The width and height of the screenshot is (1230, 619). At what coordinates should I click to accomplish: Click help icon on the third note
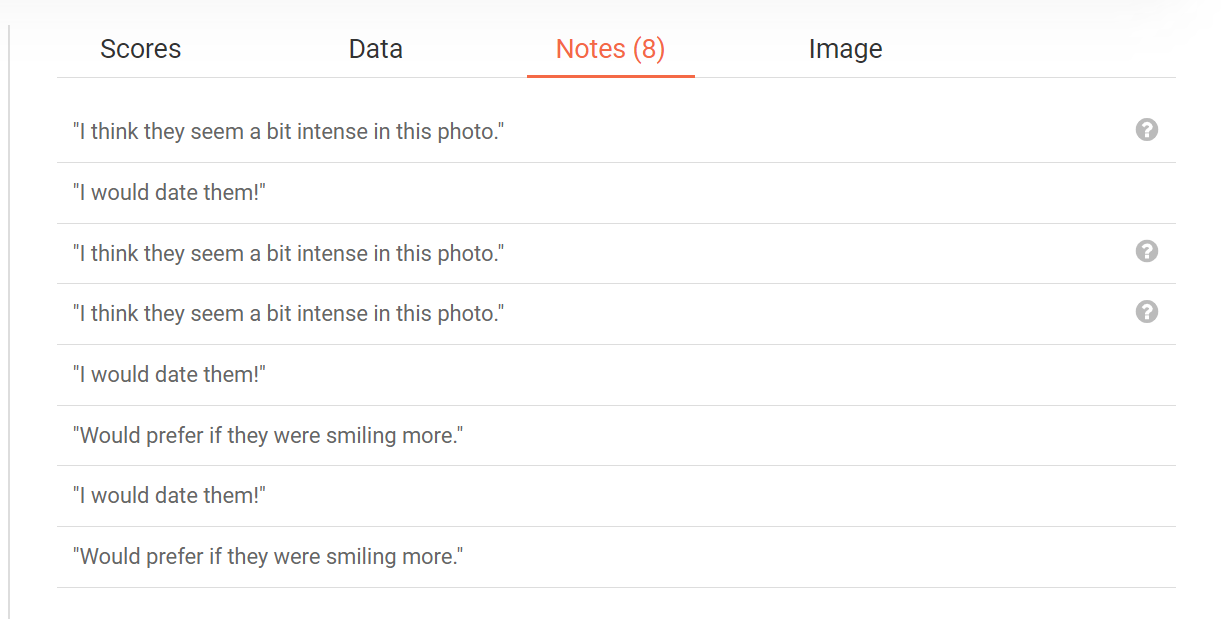[x=1147, y=251]
